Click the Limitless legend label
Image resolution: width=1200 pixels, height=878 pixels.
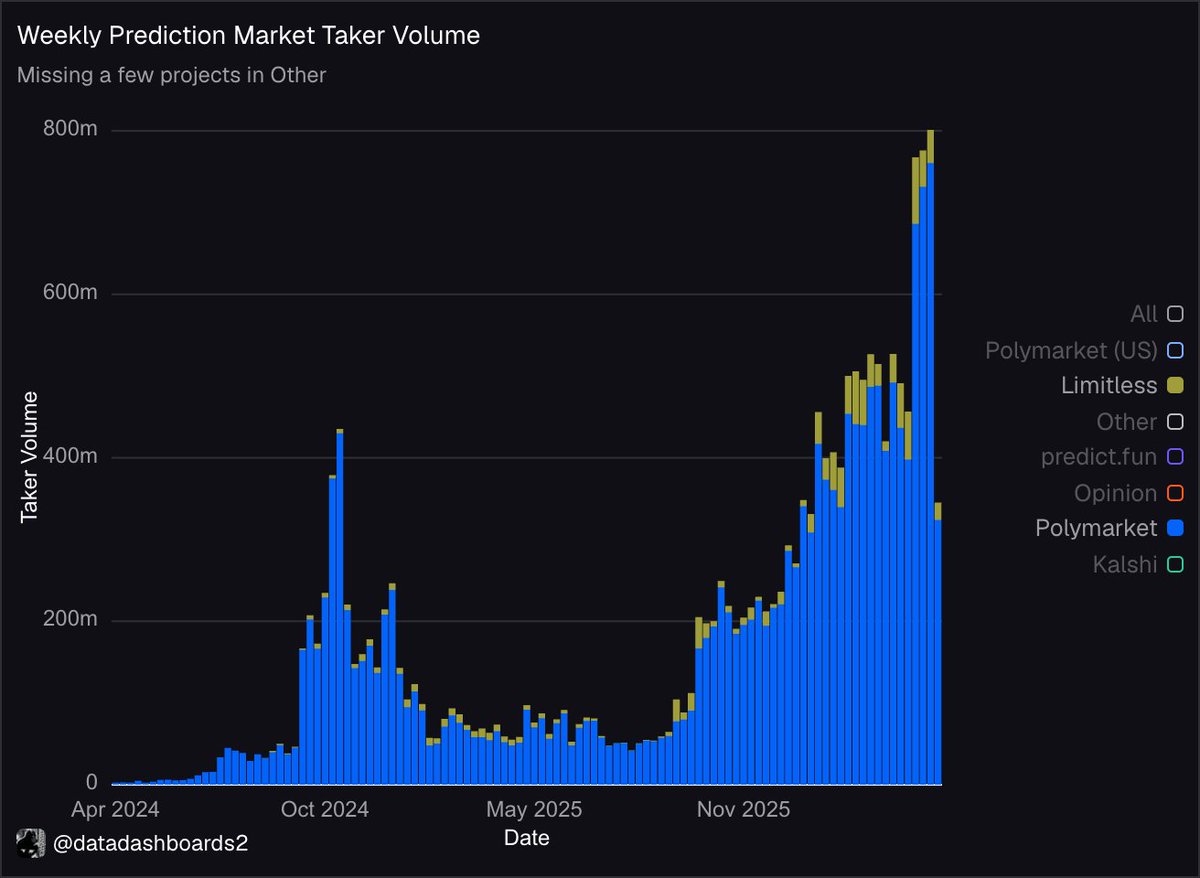(x=1109, y=385)
